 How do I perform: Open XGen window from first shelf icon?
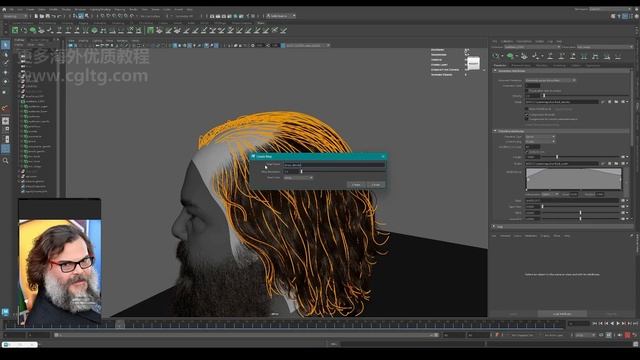[15, 30]
